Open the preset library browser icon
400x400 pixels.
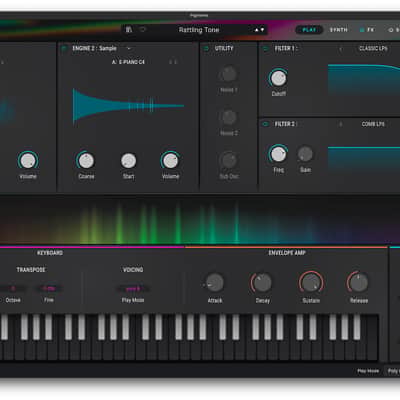click(129, 30)
